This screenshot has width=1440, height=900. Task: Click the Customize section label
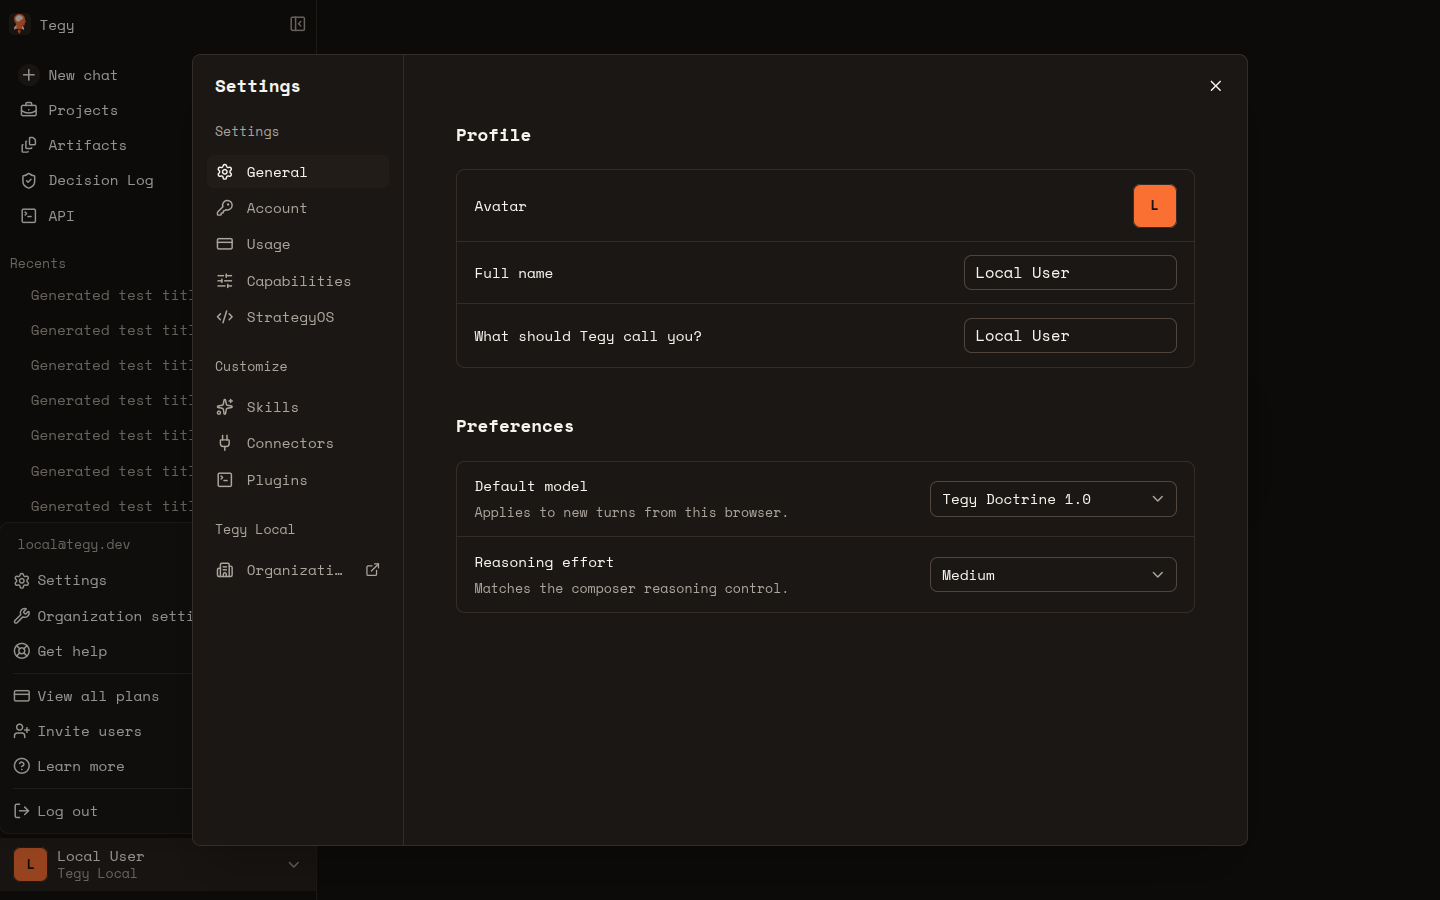coord(251,366)
